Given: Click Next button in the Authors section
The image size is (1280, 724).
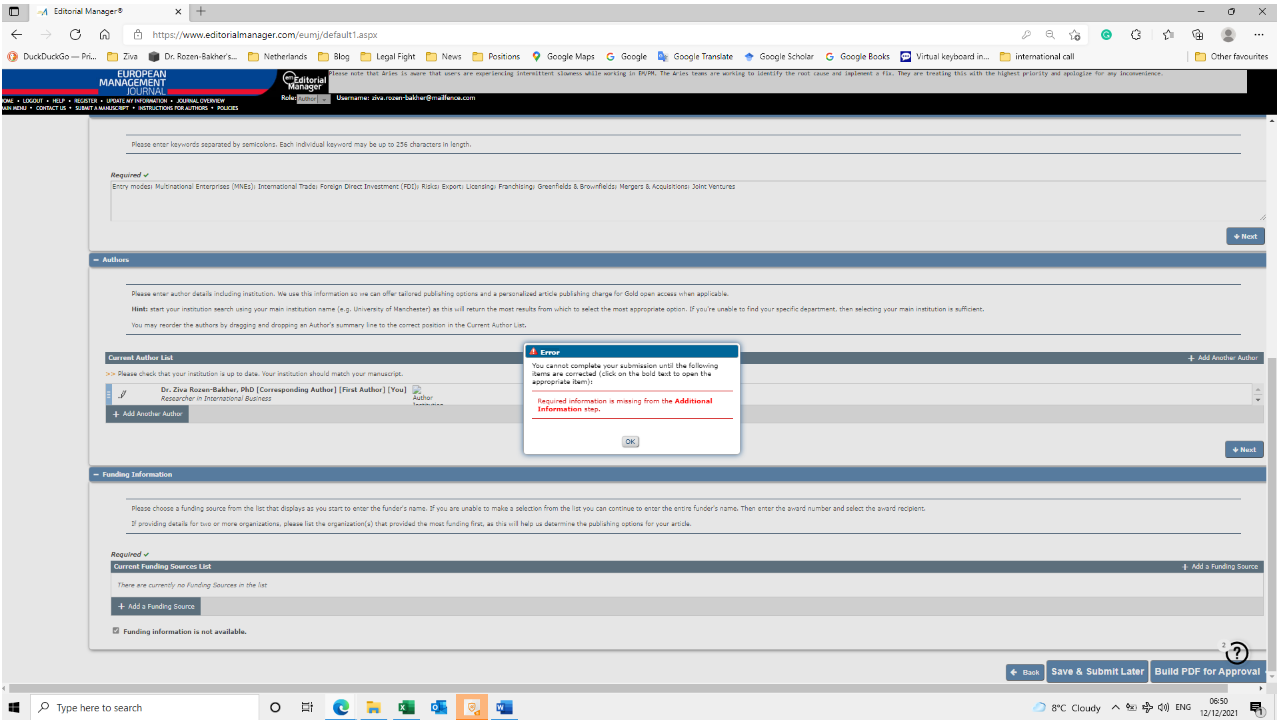Looking at the screenshot, I should 1244,450.
